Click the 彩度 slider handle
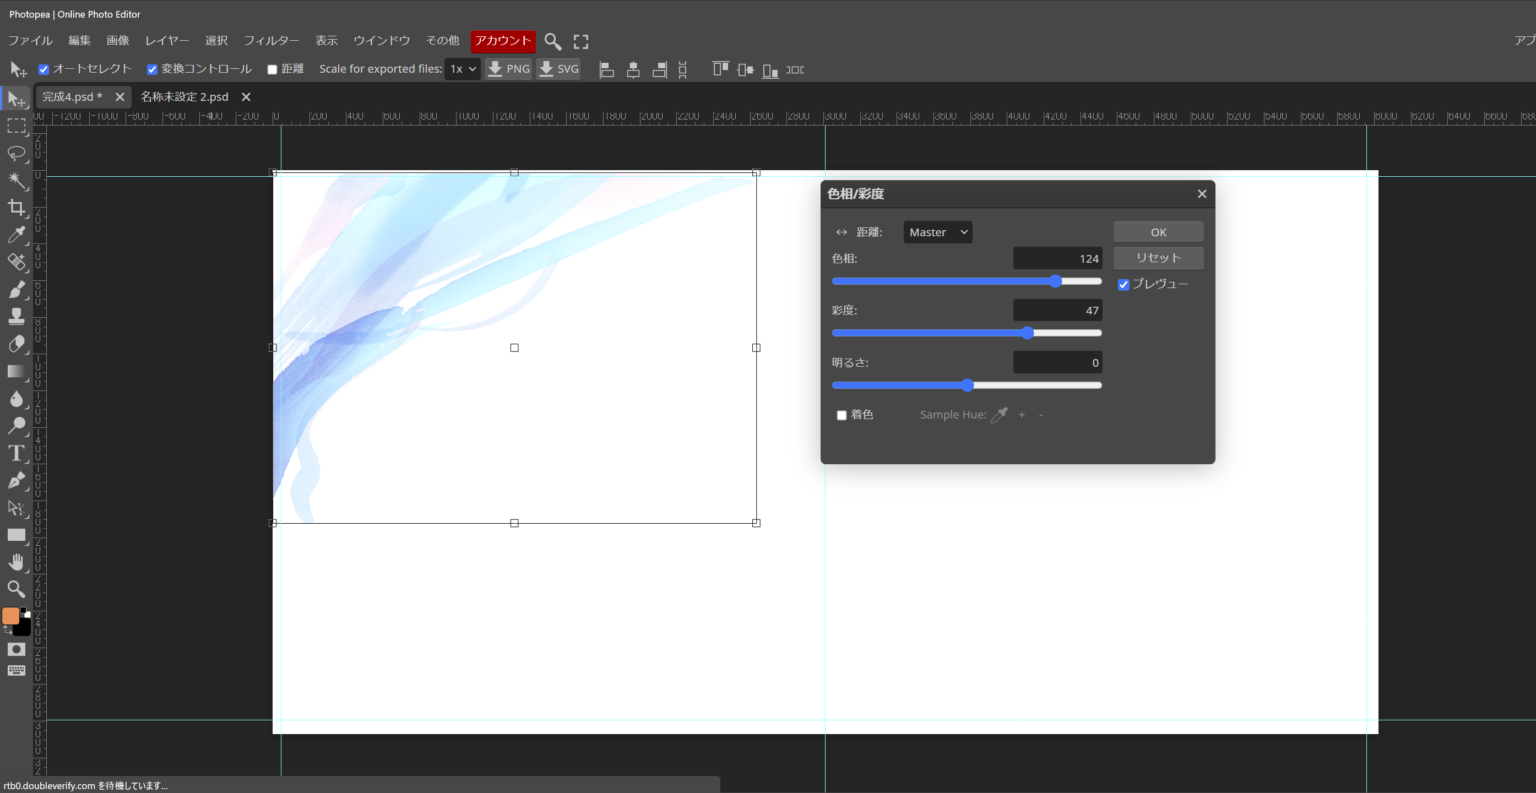The height and width of the screenshot is (793, 1536). 1027,333
